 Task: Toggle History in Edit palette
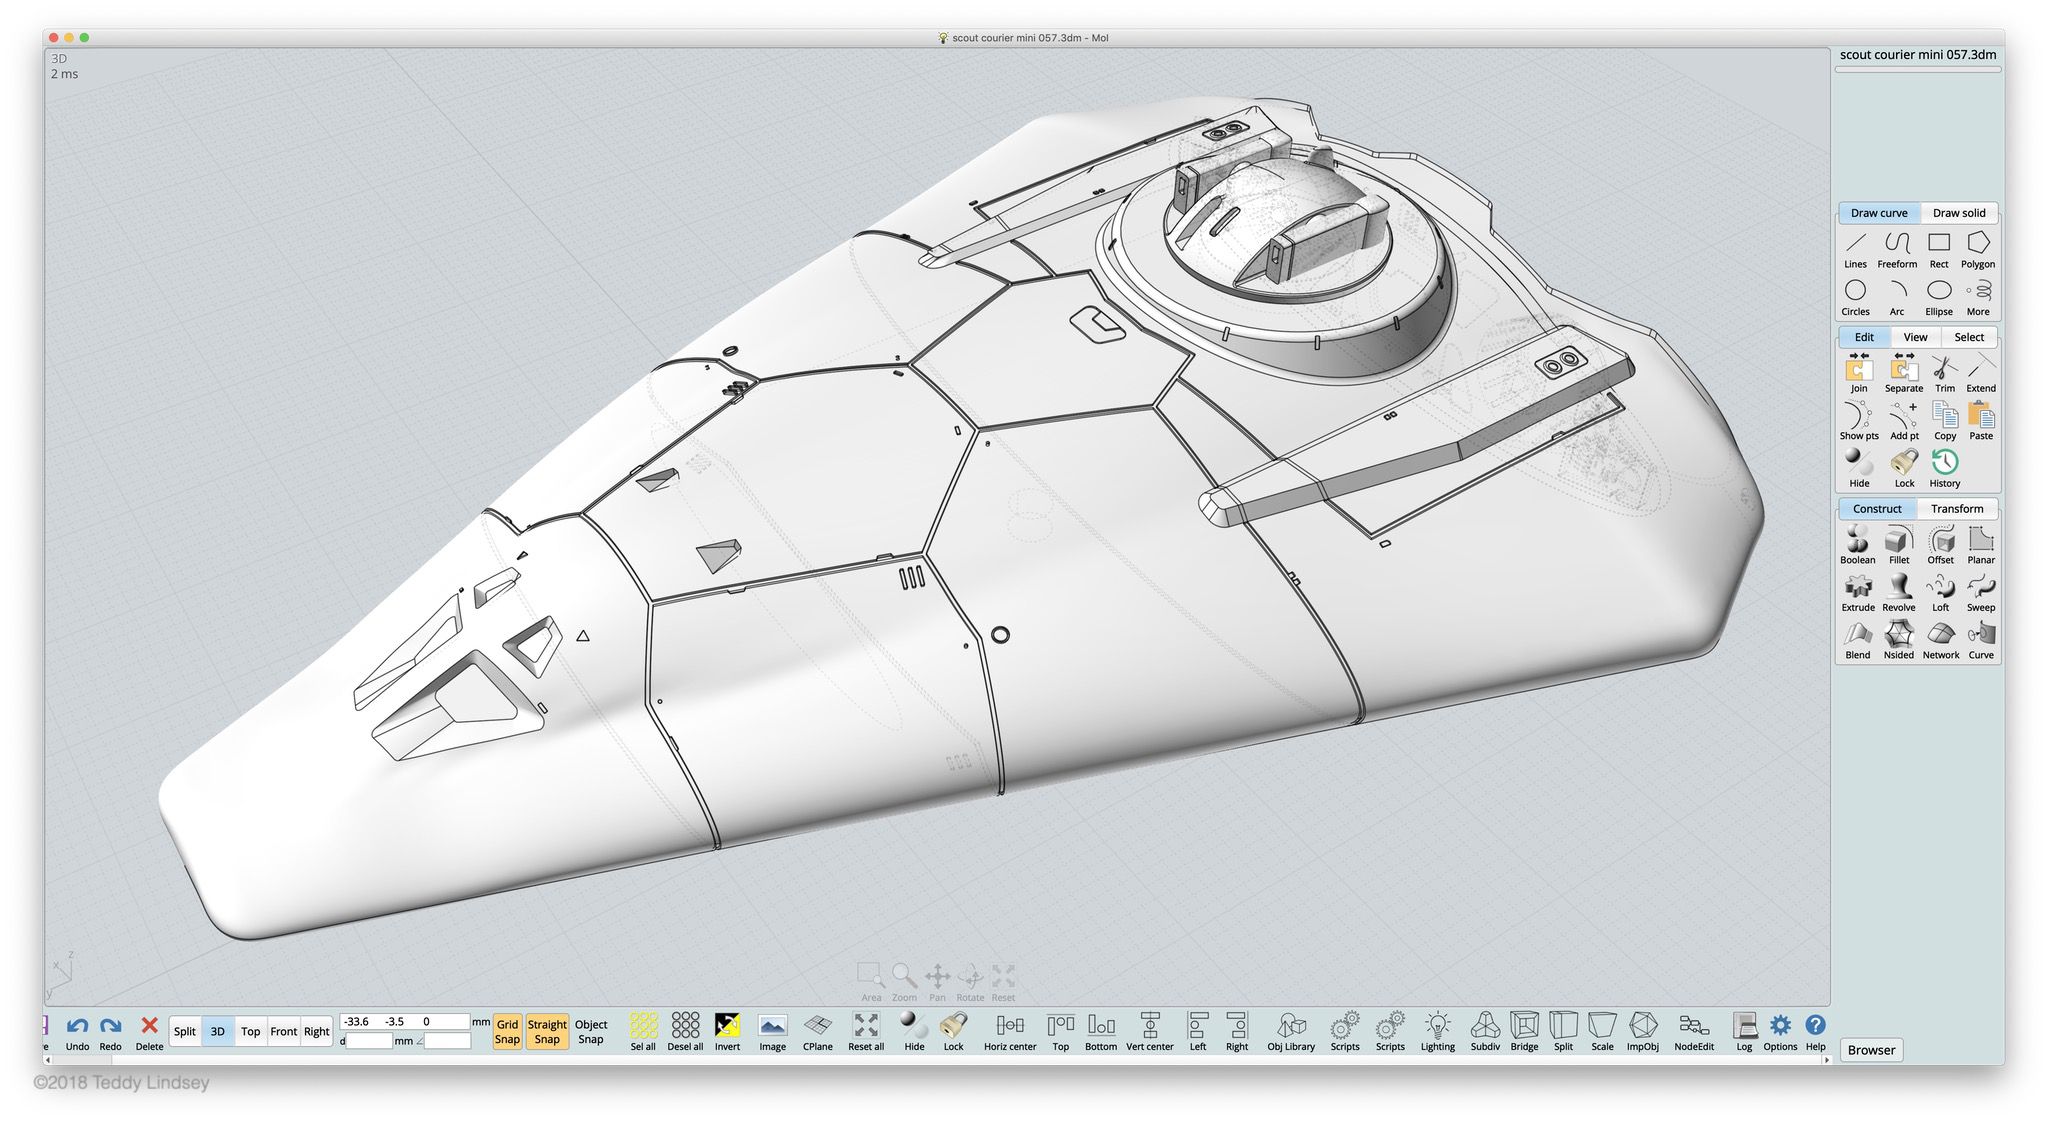coord(1945,468)
